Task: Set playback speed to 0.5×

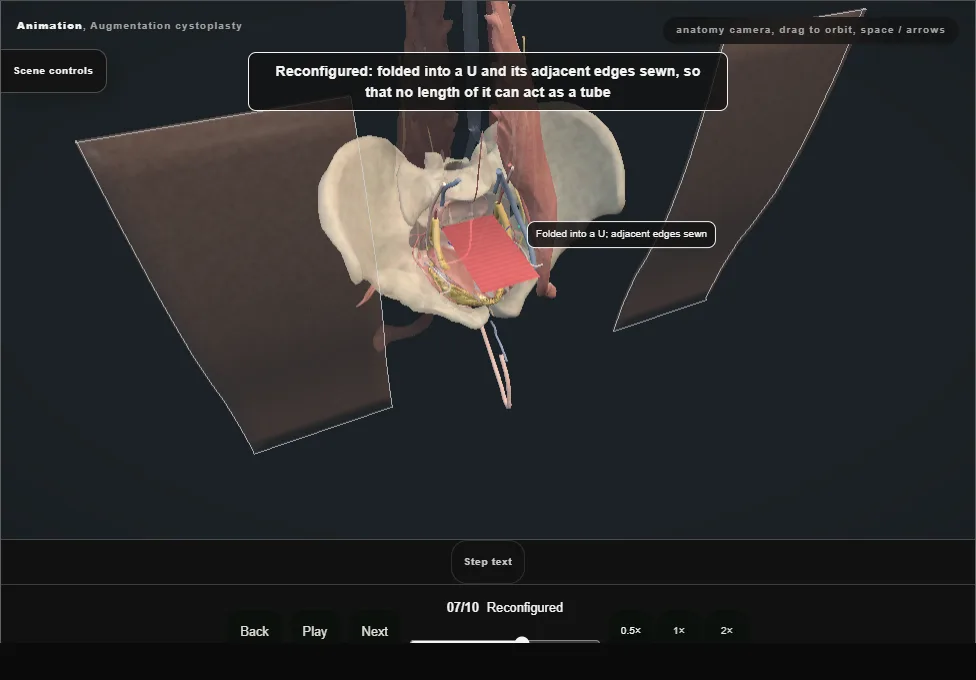Action: point(631,631)
